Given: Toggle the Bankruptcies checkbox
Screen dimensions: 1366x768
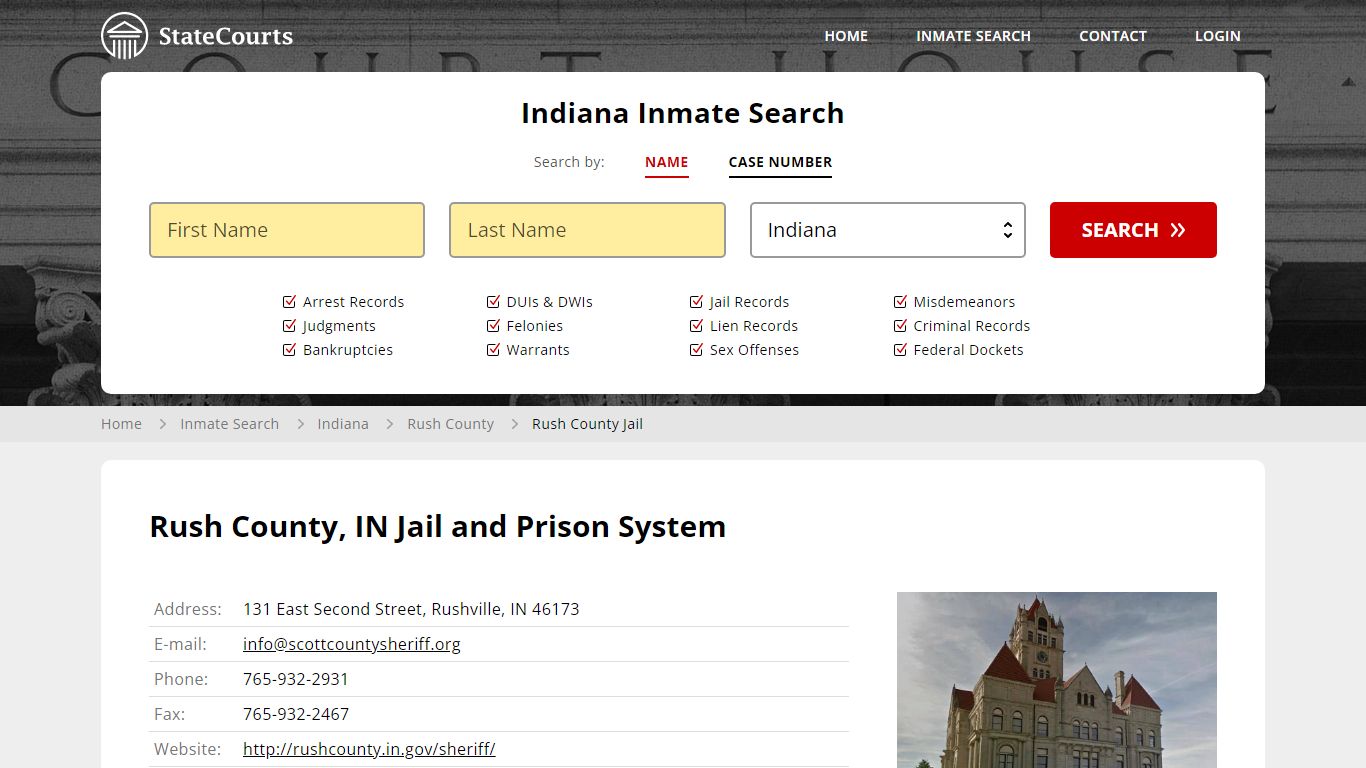Looking at the screenshot, I should [x=290, y=350].
